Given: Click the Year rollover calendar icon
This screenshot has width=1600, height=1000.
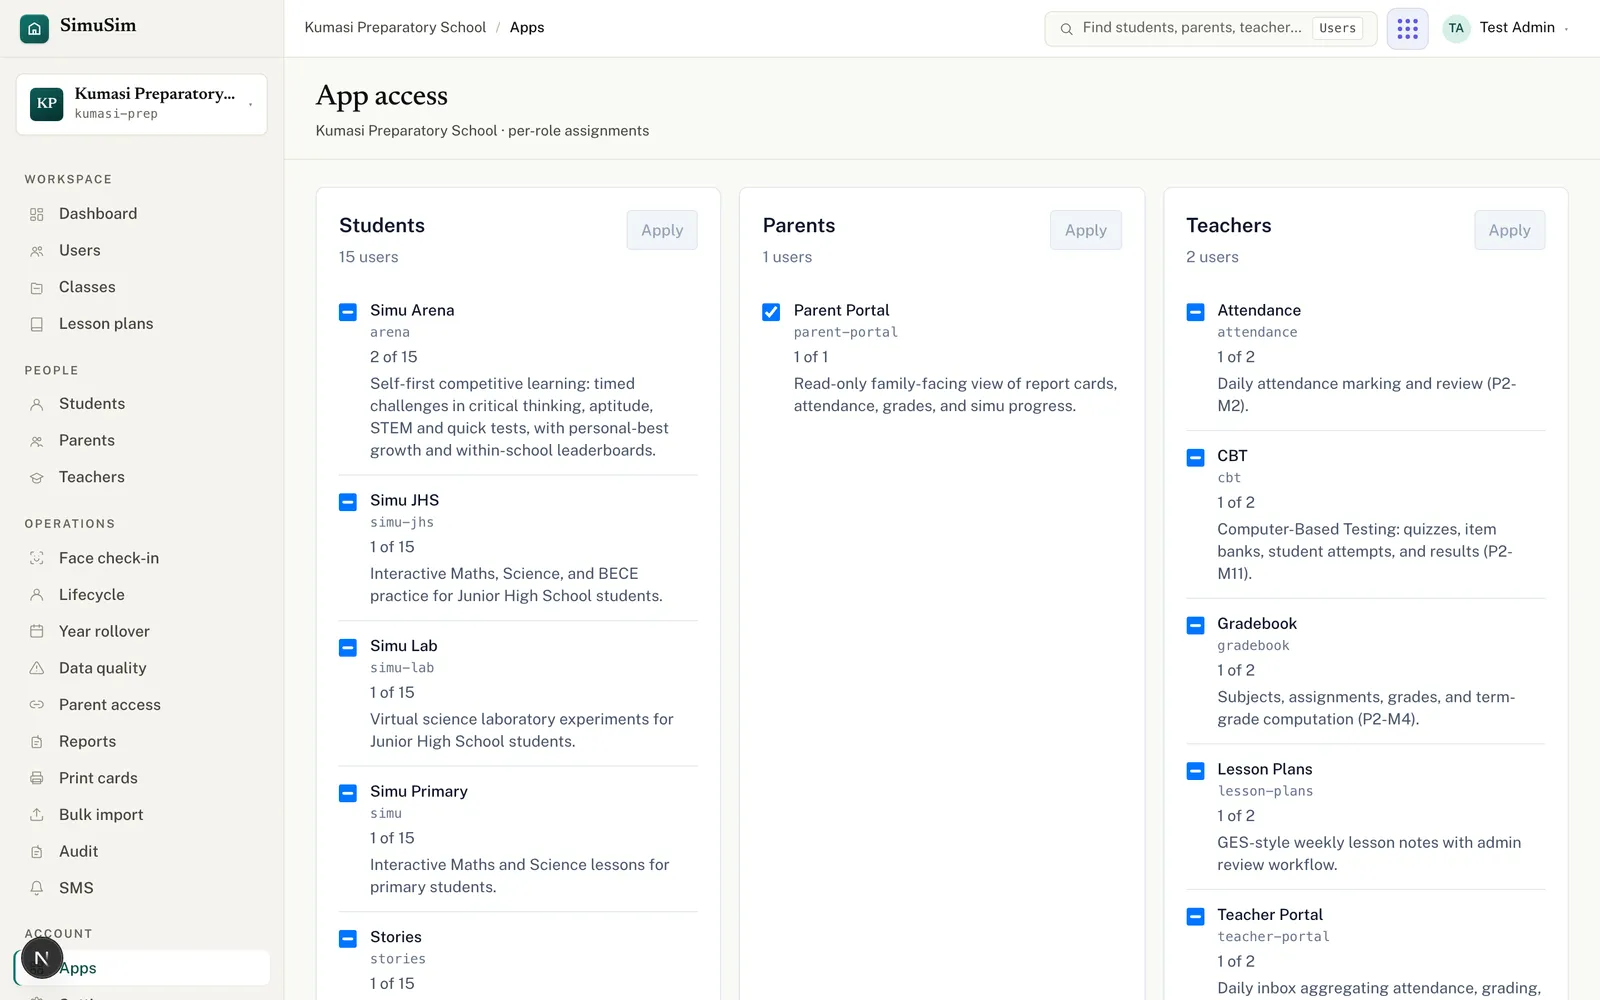Looking at the screenshot, I should (x=37, y=631).
